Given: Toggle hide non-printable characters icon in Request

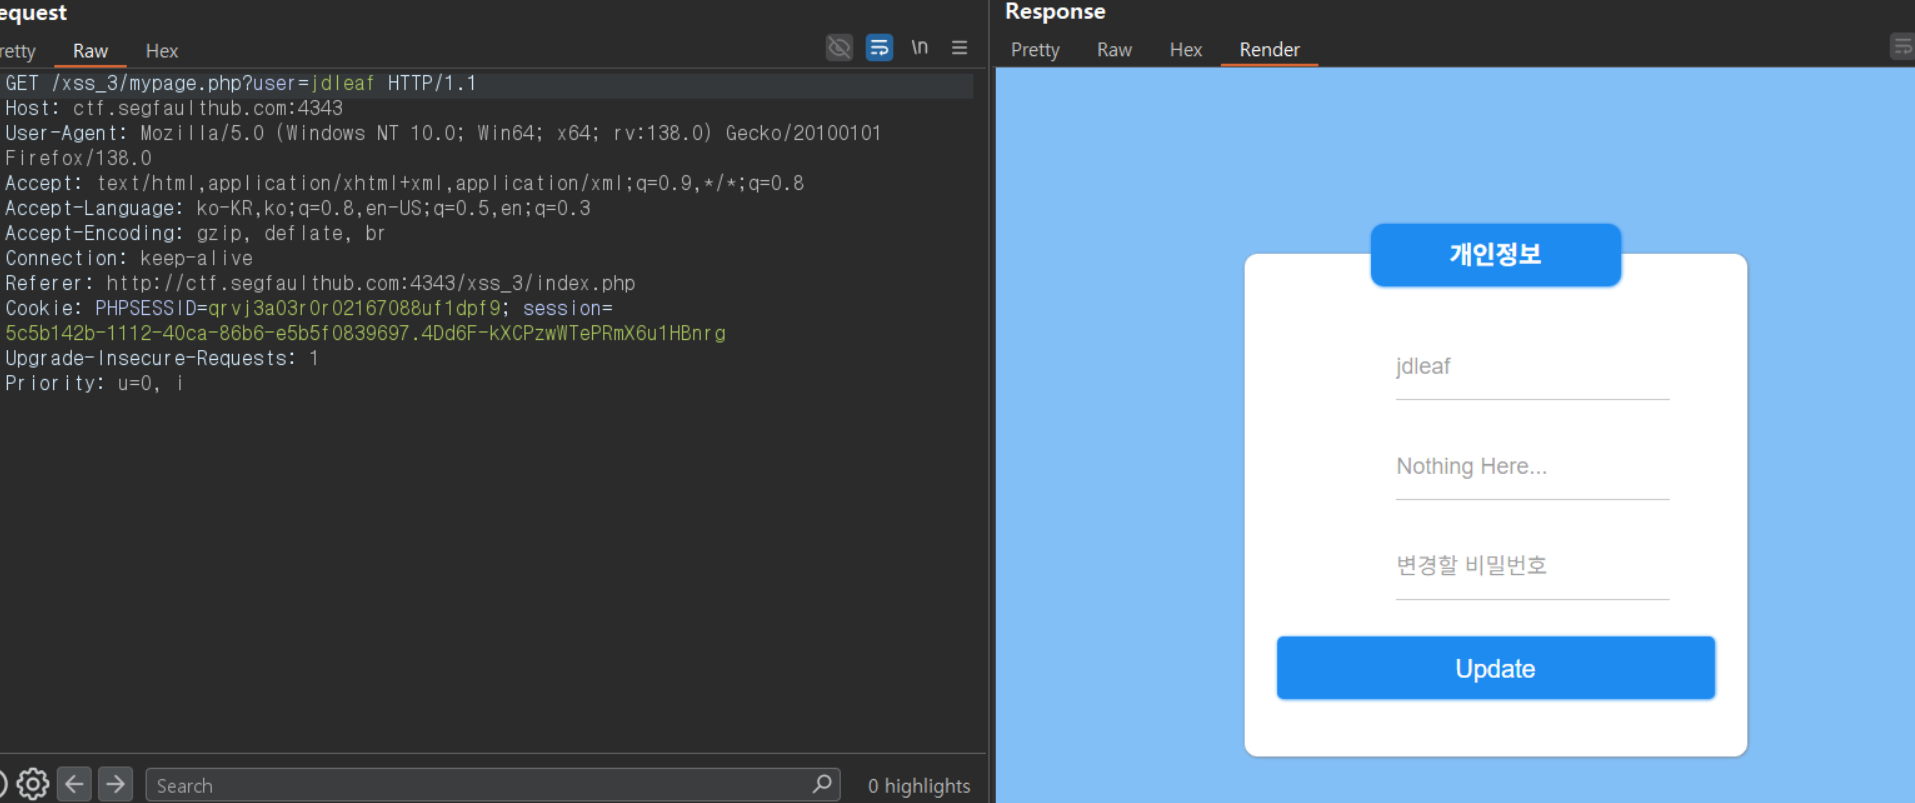Looking at the screenshot, I should coord(839,47).
